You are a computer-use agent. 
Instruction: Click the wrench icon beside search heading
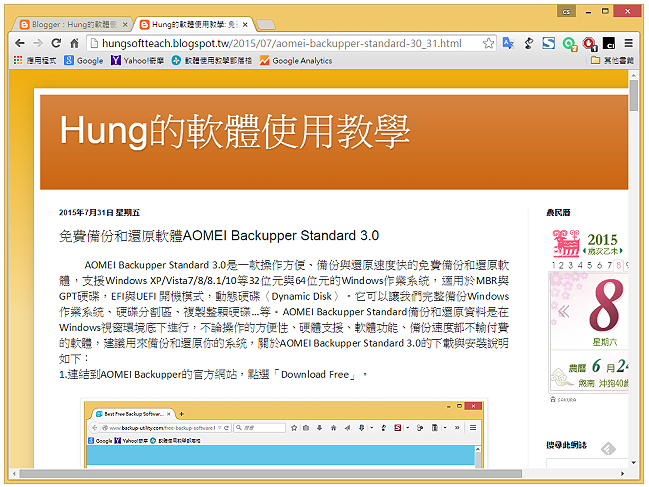tap(608, 448)
